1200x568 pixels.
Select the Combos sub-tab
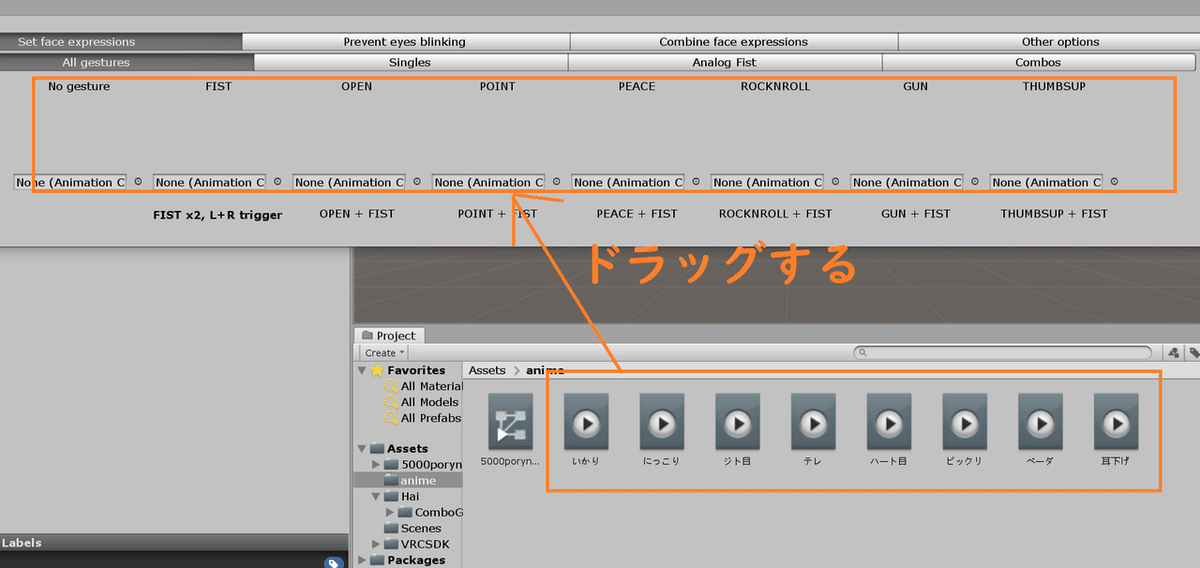click(1038, 62)
